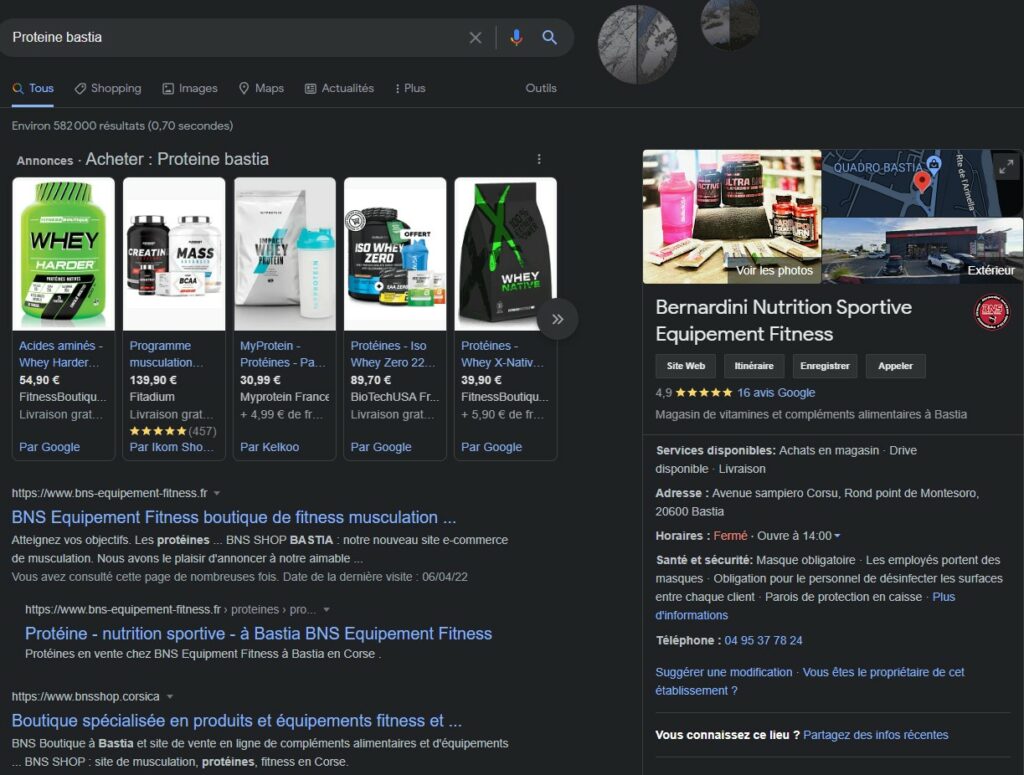Click the Bernardini Nutrition Sportive business title
This screenshot has height=775, width=1024.
click(x=784, y=321)
